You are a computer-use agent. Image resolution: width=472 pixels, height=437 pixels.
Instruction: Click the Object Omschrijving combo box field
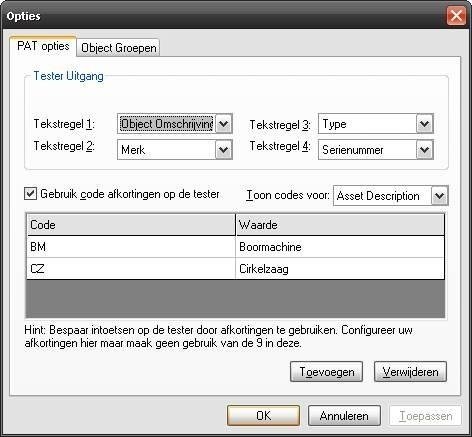pyautogui.click(x=167, y=124)
